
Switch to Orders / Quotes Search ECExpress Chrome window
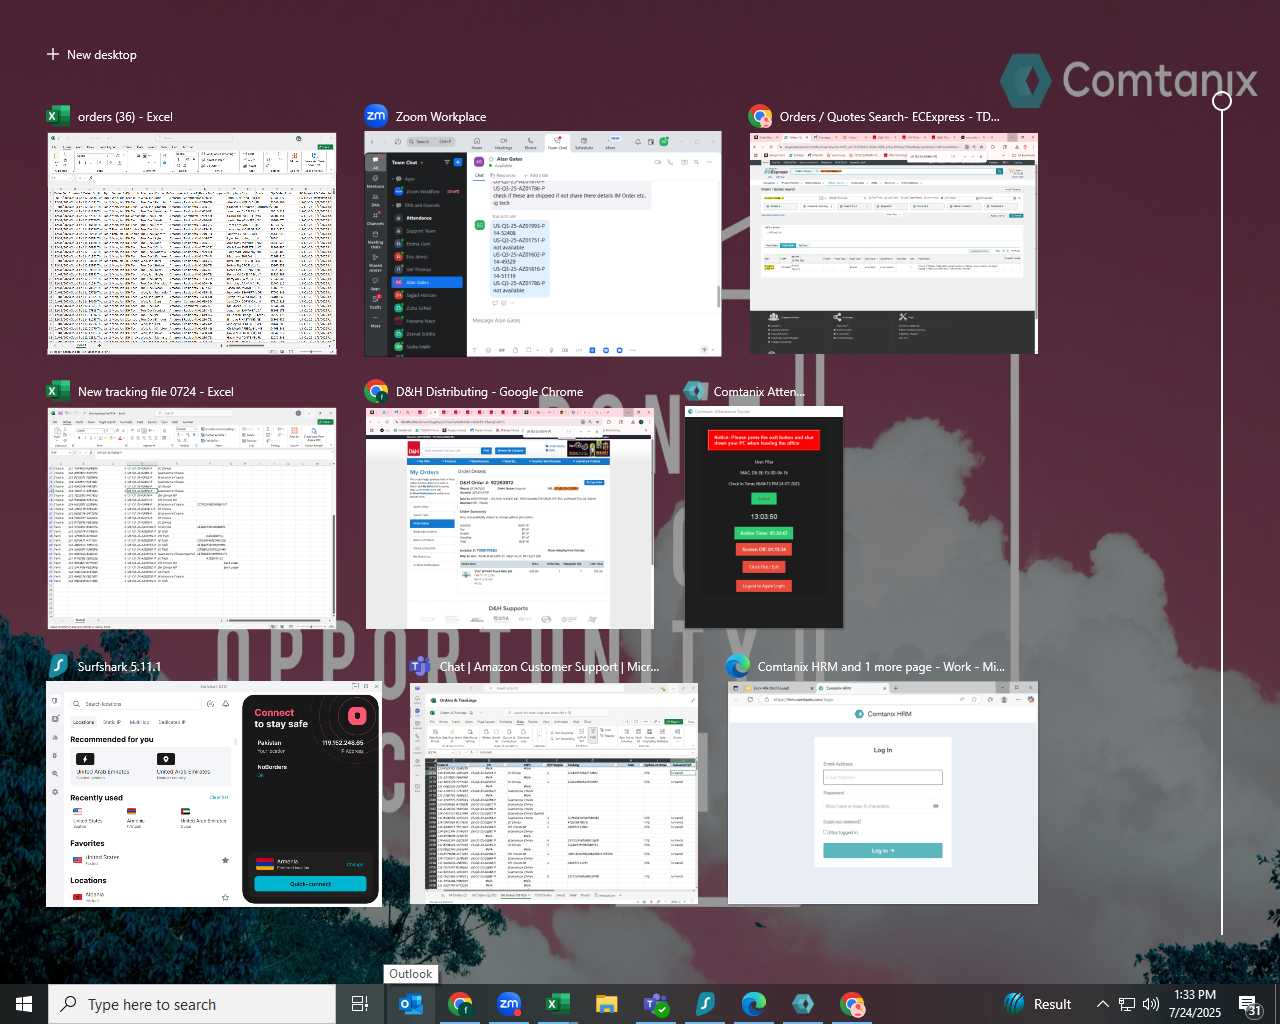tap(894, 243)
